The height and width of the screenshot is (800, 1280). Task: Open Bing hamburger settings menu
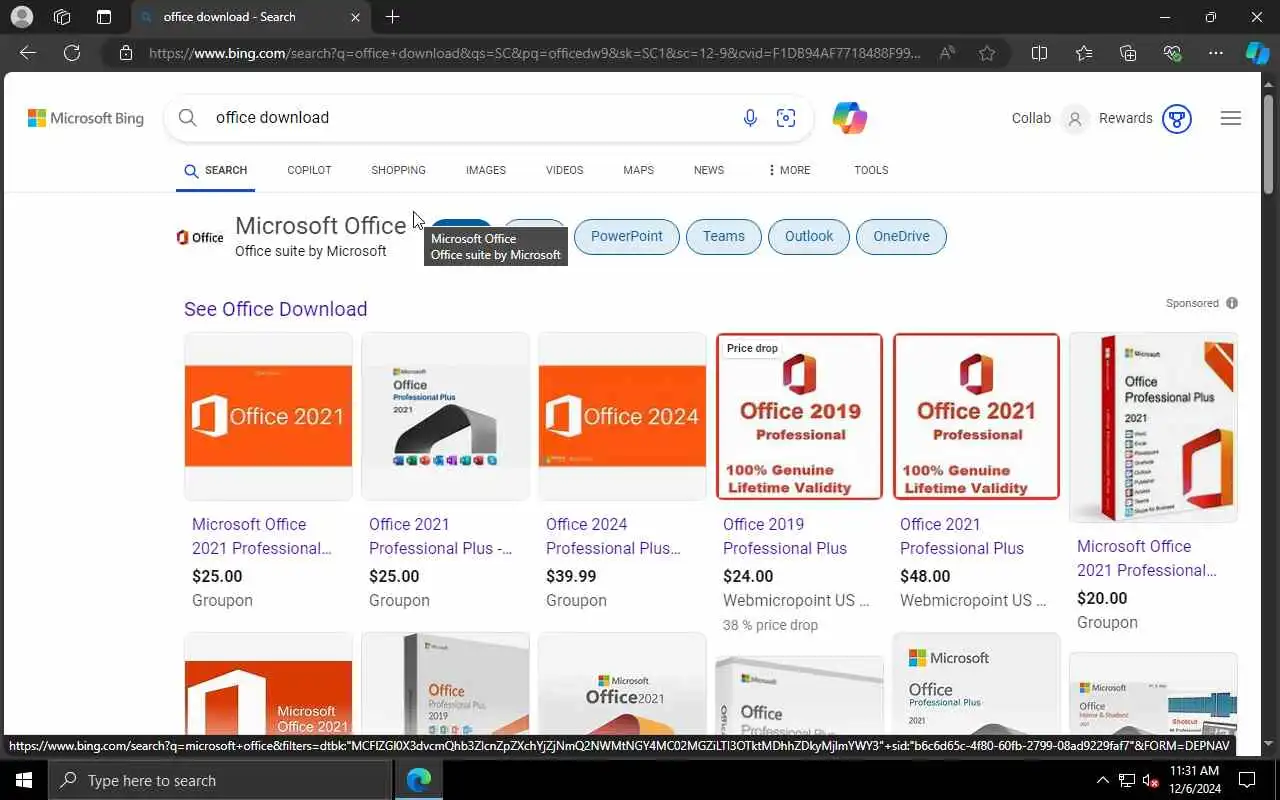click(1231, 118)
